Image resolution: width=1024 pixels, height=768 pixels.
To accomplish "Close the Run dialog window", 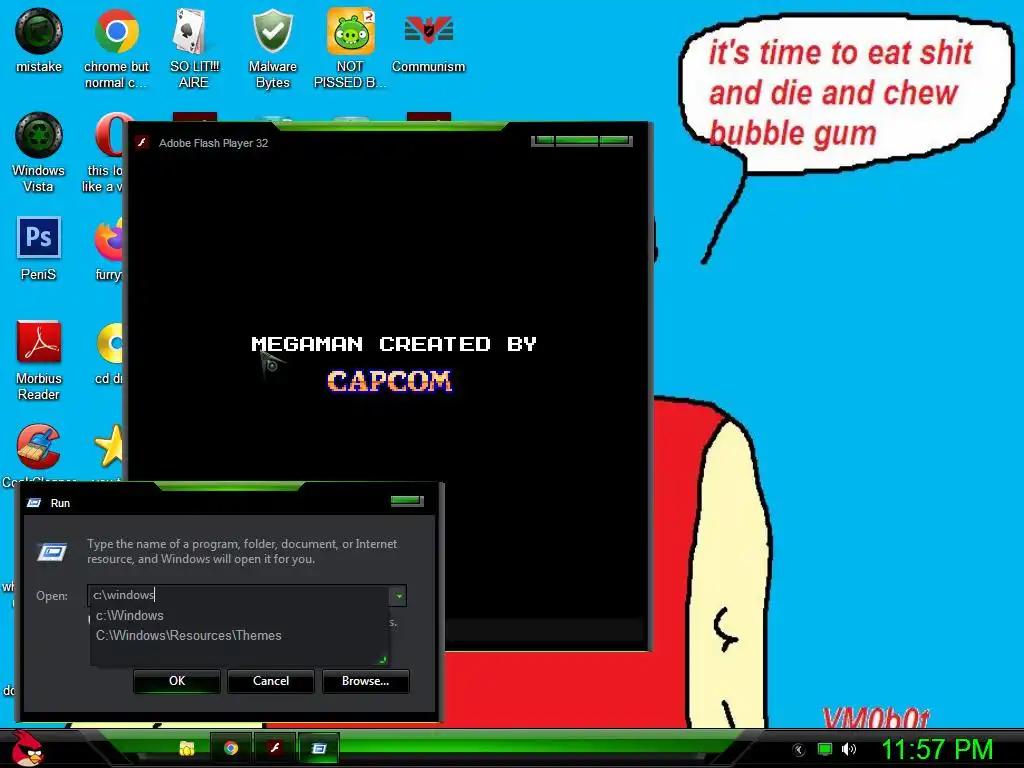I will [407, 501].
